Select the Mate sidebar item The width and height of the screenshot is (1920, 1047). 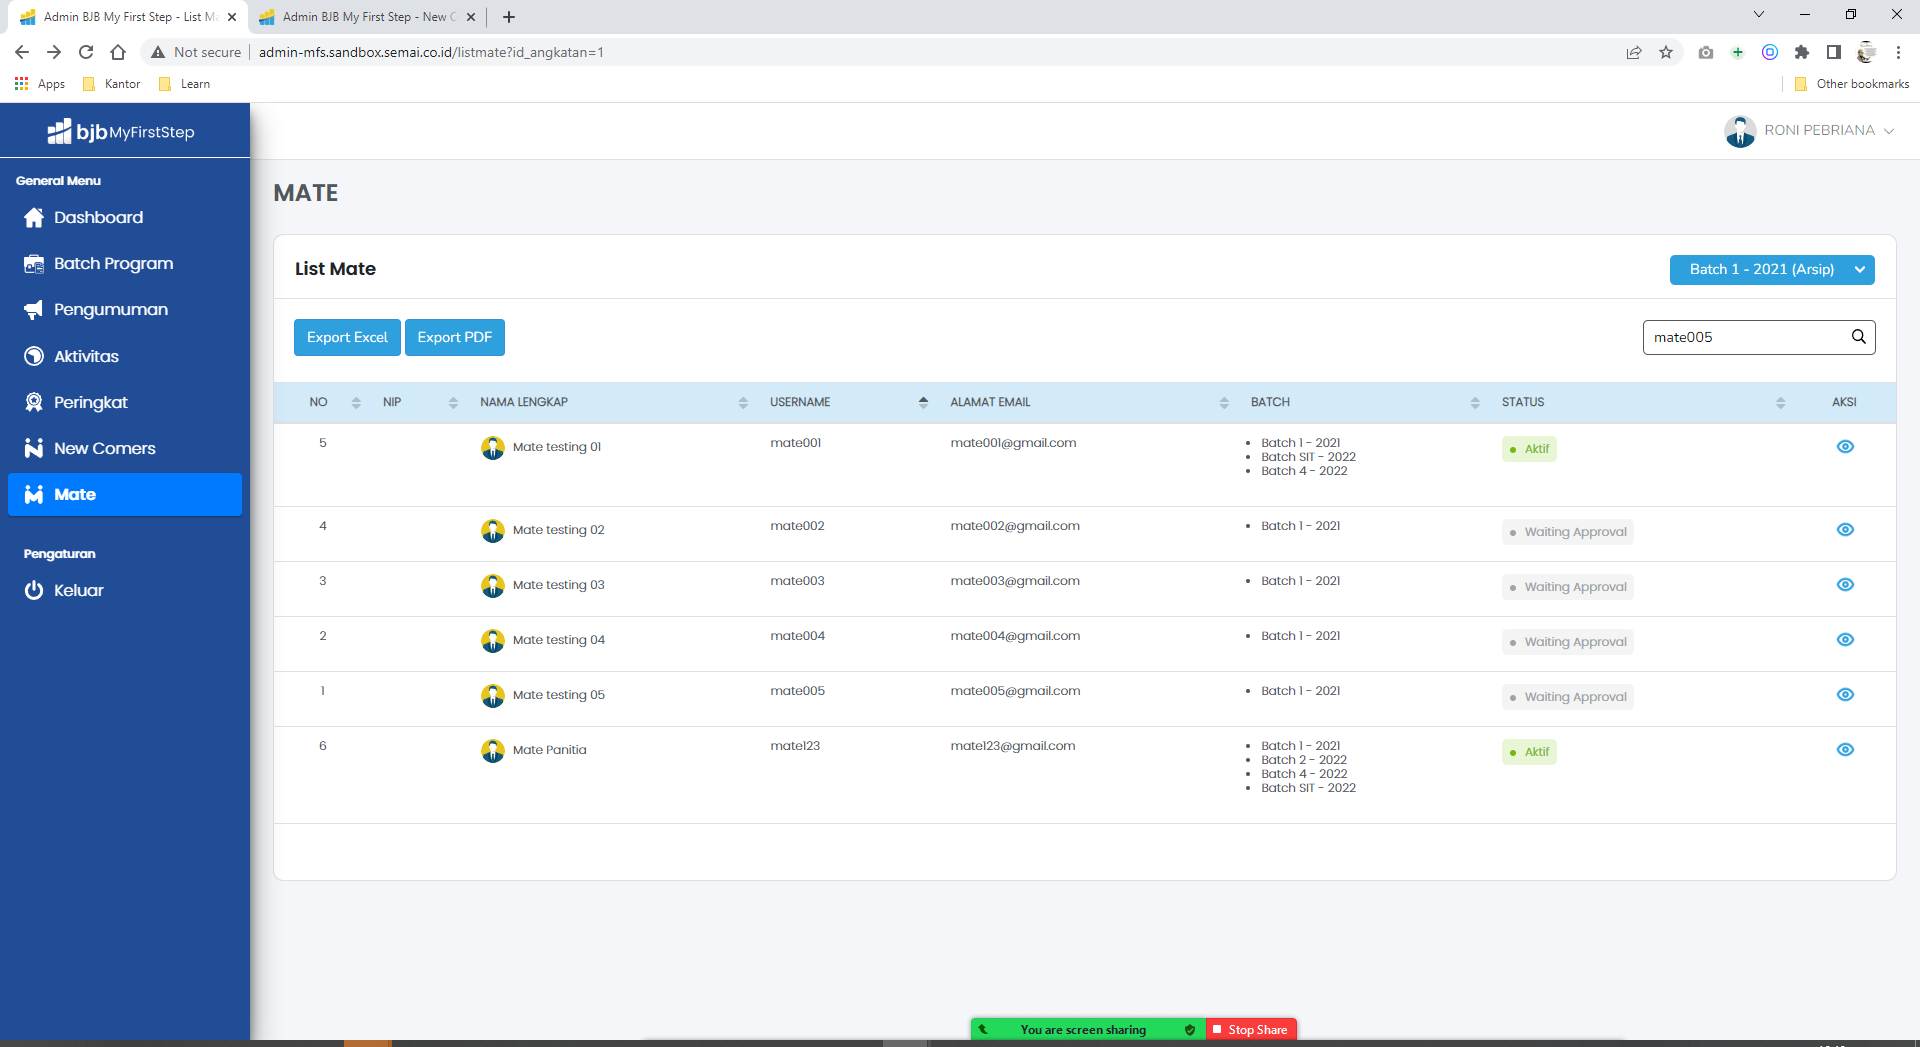pos(125,494)
